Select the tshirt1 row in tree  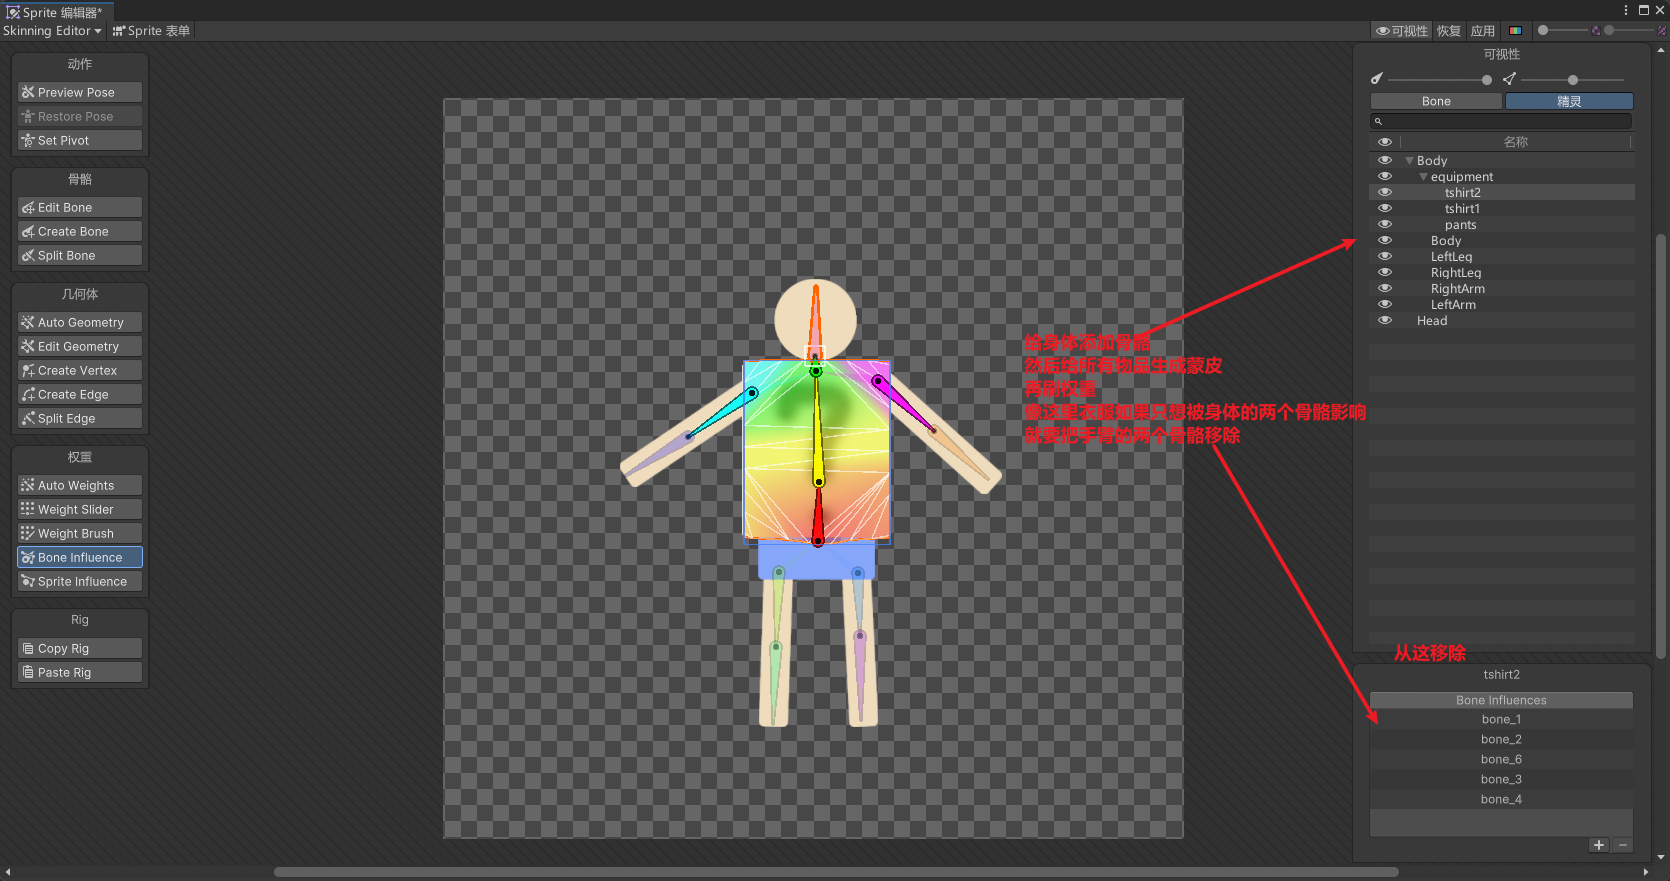pyautogui.click(x=1502, y=208)
